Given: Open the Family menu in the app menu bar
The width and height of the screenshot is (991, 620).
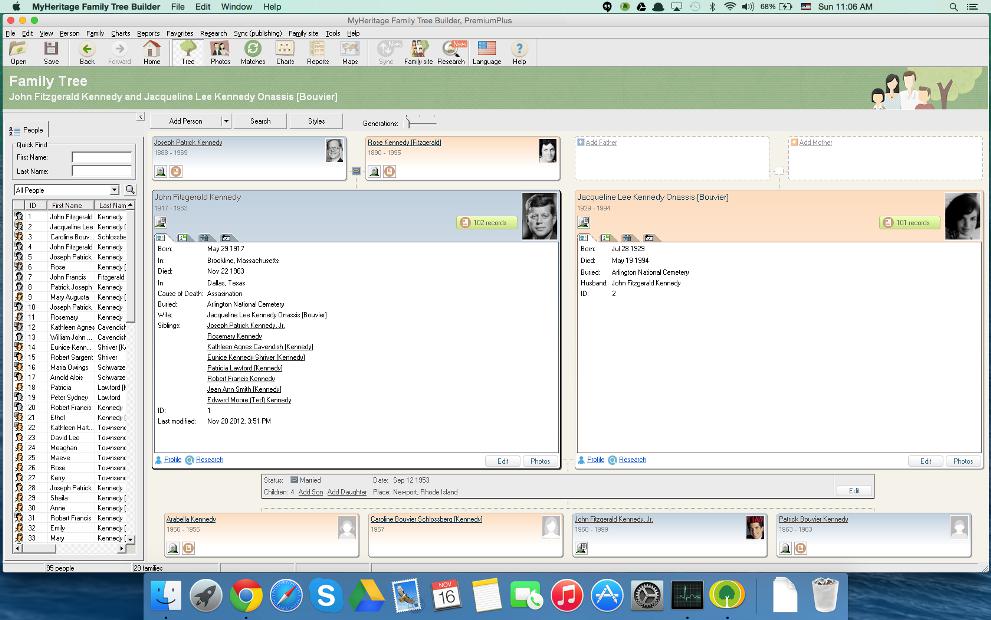Looking at the screenshot, I should click(95, 33).
